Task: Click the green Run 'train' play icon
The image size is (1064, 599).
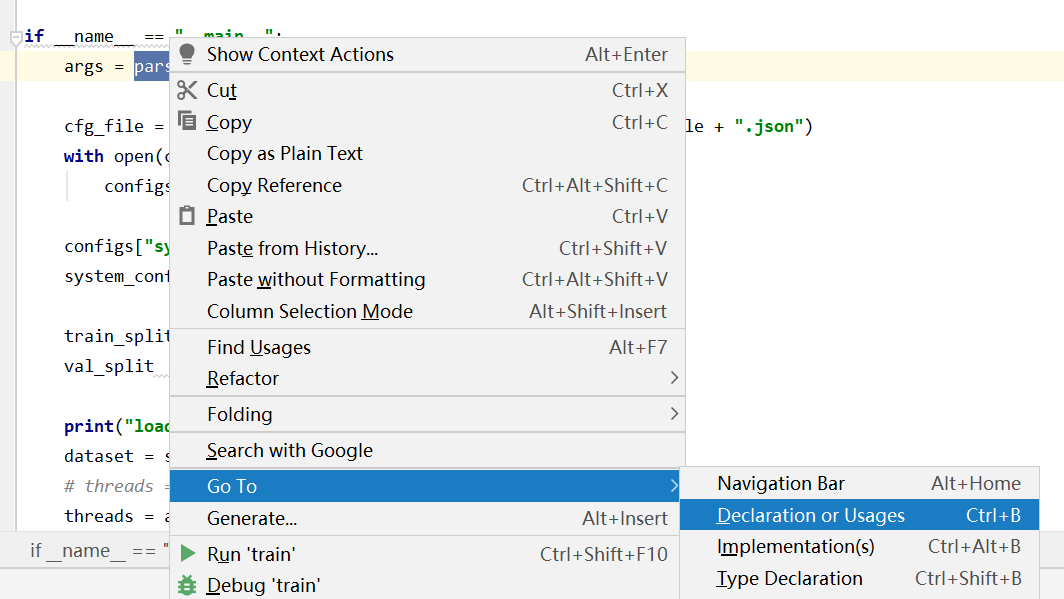Action: point(188,554)
